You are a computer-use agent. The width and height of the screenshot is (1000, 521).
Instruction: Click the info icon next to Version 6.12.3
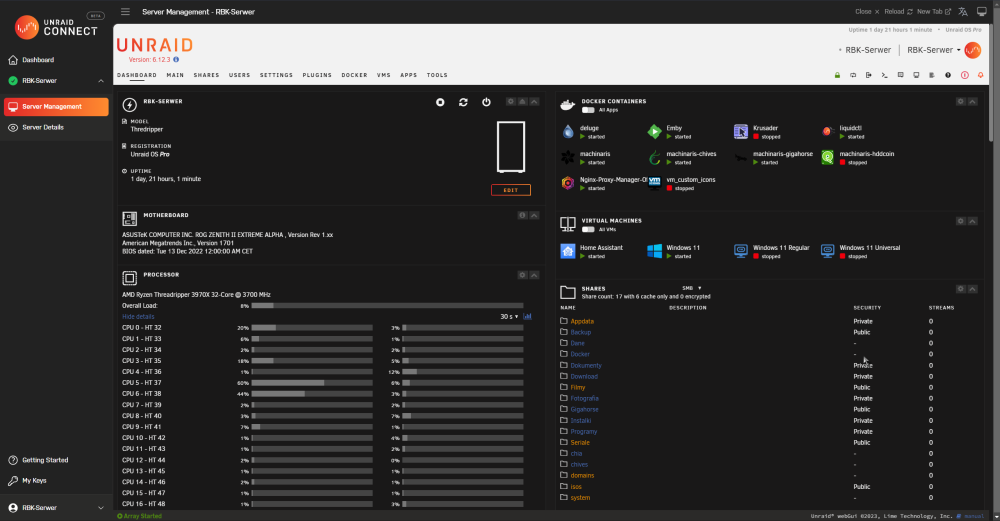pyautogui.click(x=176, y=59)
